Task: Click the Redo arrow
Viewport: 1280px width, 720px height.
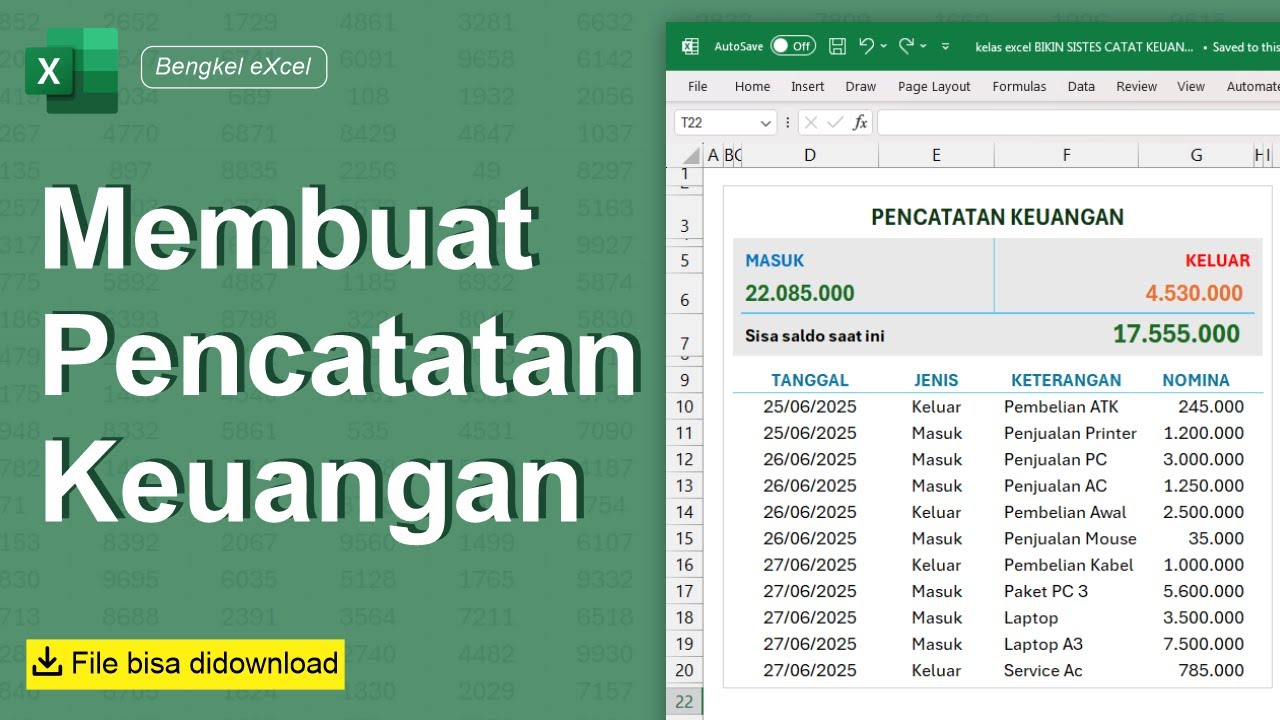Action: pos(907,46)
